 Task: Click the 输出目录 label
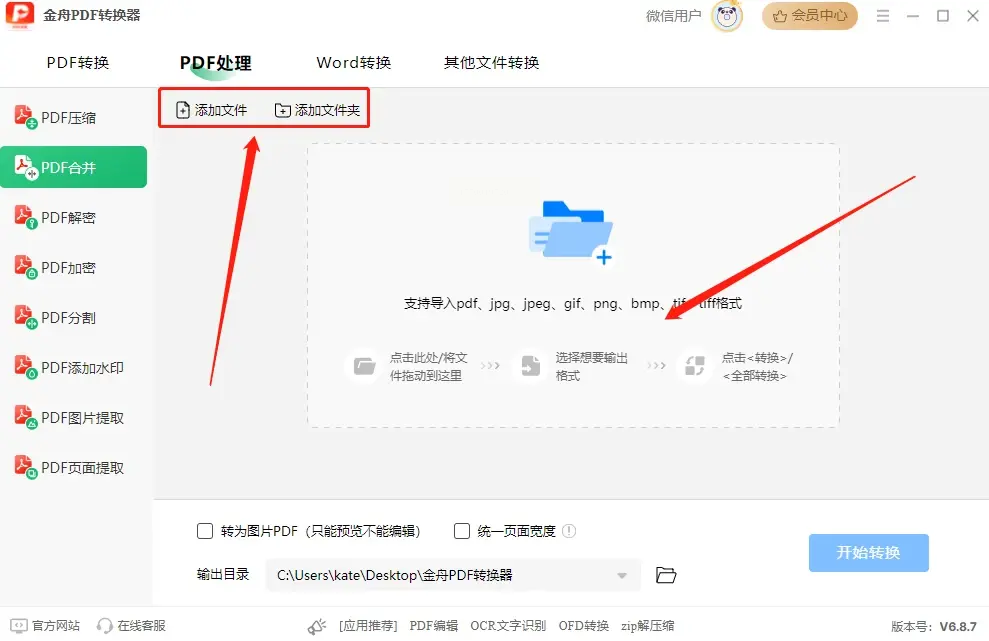[x=223, y=574]
